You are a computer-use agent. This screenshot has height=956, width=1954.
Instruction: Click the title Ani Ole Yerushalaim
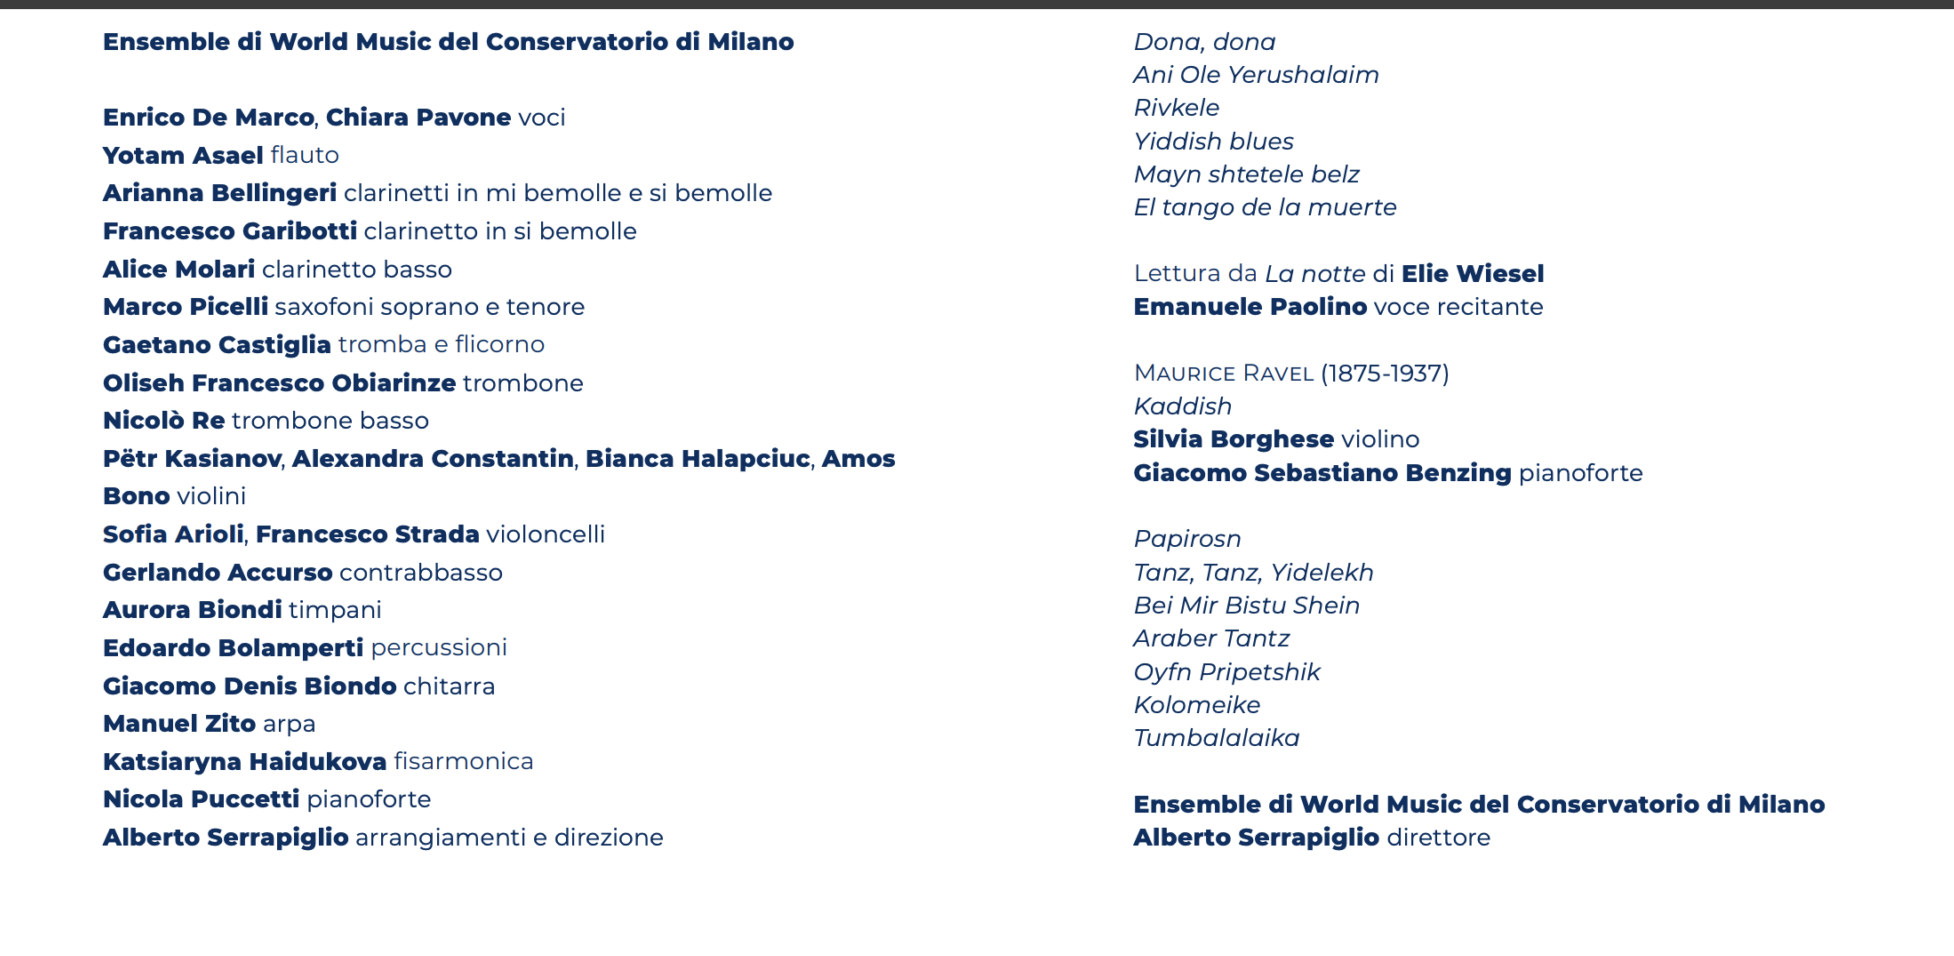1256,75
